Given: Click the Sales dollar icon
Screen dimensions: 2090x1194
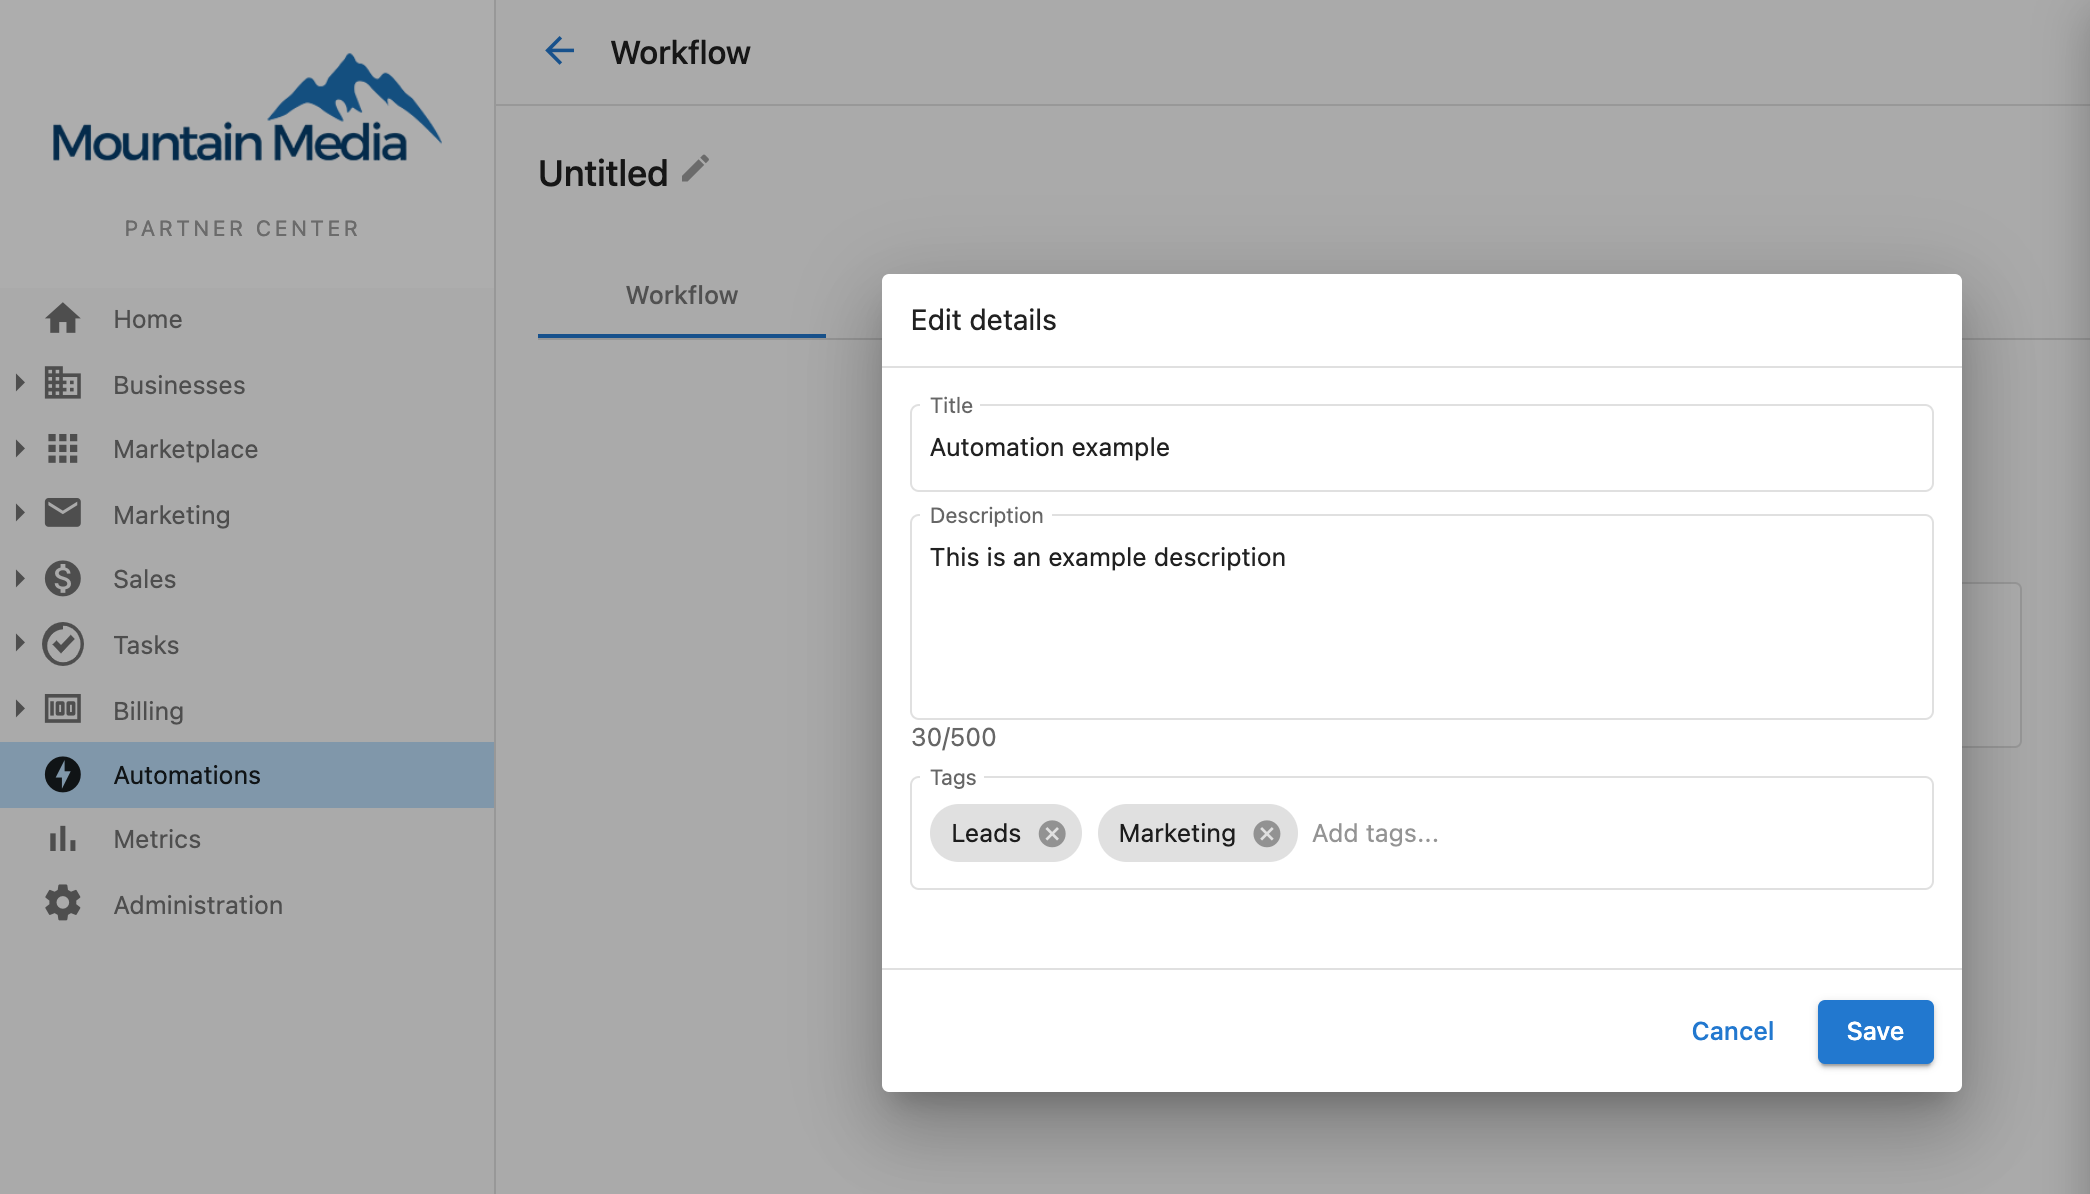Looking at the screenshot, I should coord(62,579).
